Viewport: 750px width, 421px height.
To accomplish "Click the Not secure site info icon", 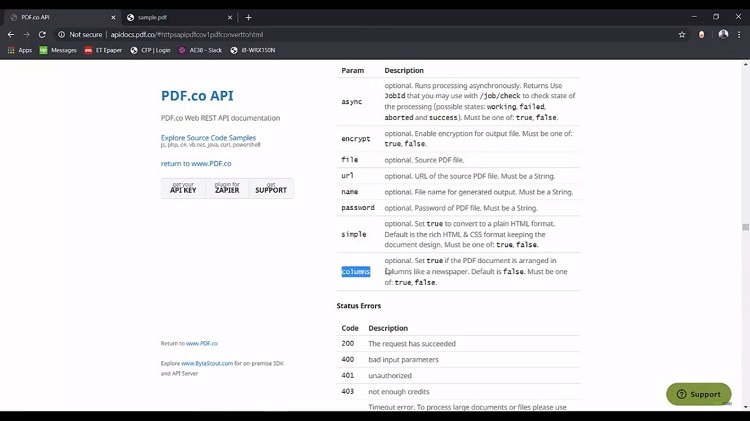I will pyautogui.click(x=61, y=34).
